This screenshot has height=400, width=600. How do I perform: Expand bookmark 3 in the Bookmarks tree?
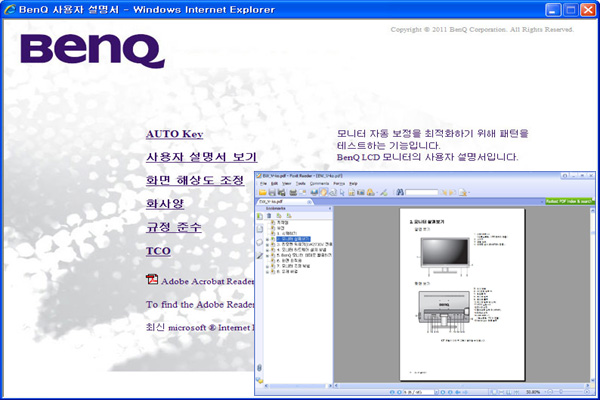267,245
